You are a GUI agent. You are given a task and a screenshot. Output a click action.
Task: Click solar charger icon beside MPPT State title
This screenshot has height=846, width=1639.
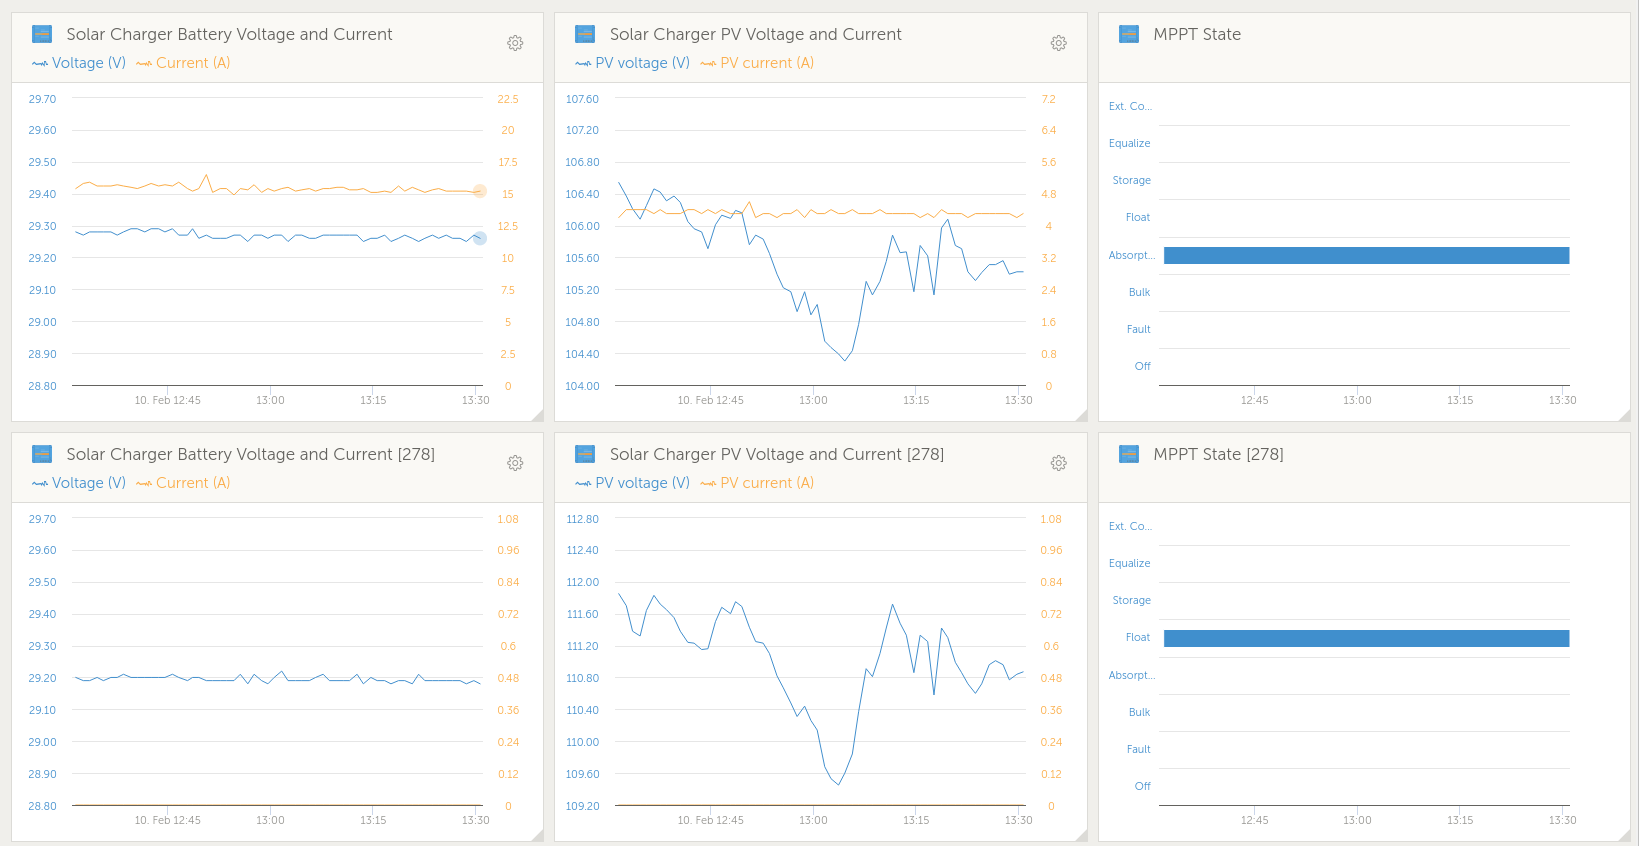pyautogui.click(x=1129, y=34)
